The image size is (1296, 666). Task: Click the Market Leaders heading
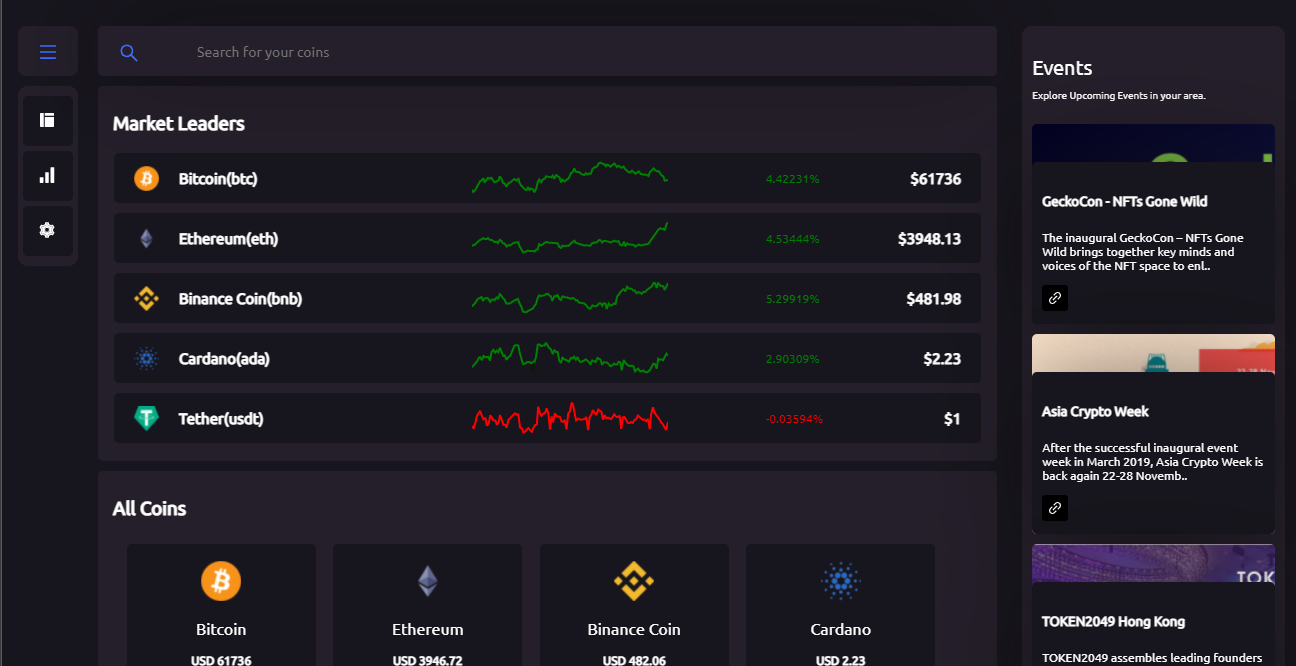coord(179,124)
